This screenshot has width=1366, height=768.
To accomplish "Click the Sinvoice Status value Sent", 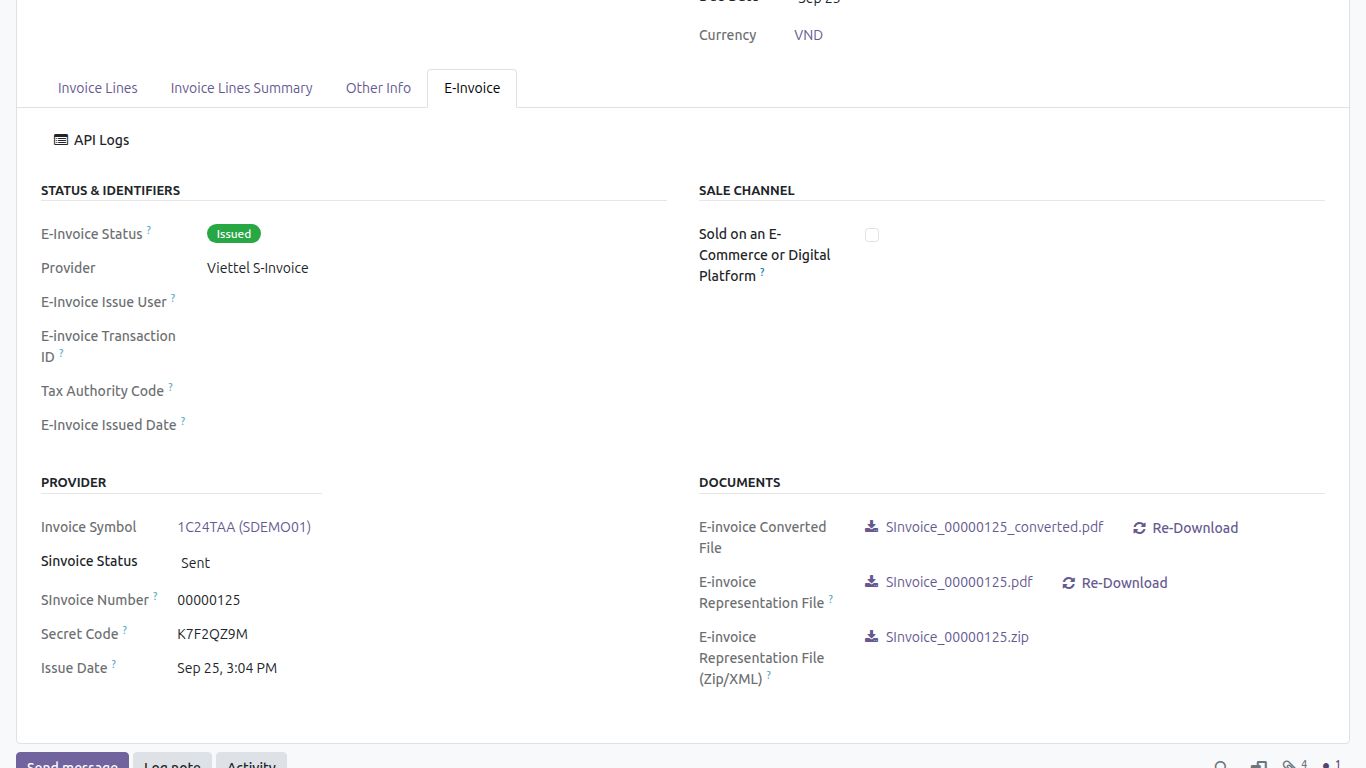I will pyautogui.click(x=195, y=563).
